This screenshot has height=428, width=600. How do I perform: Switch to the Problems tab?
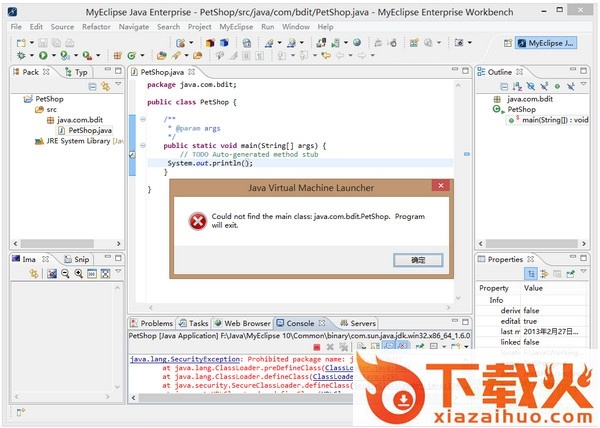[155, 324]
